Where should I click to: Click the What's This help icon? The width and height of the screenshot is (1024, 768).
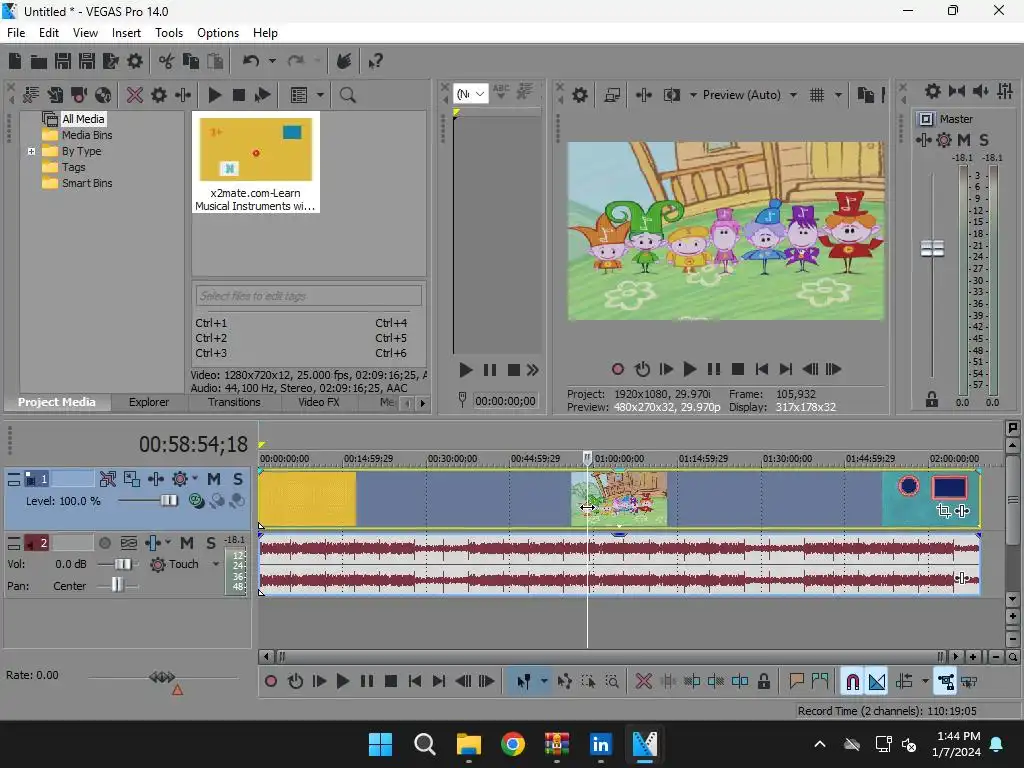point(376,61)
